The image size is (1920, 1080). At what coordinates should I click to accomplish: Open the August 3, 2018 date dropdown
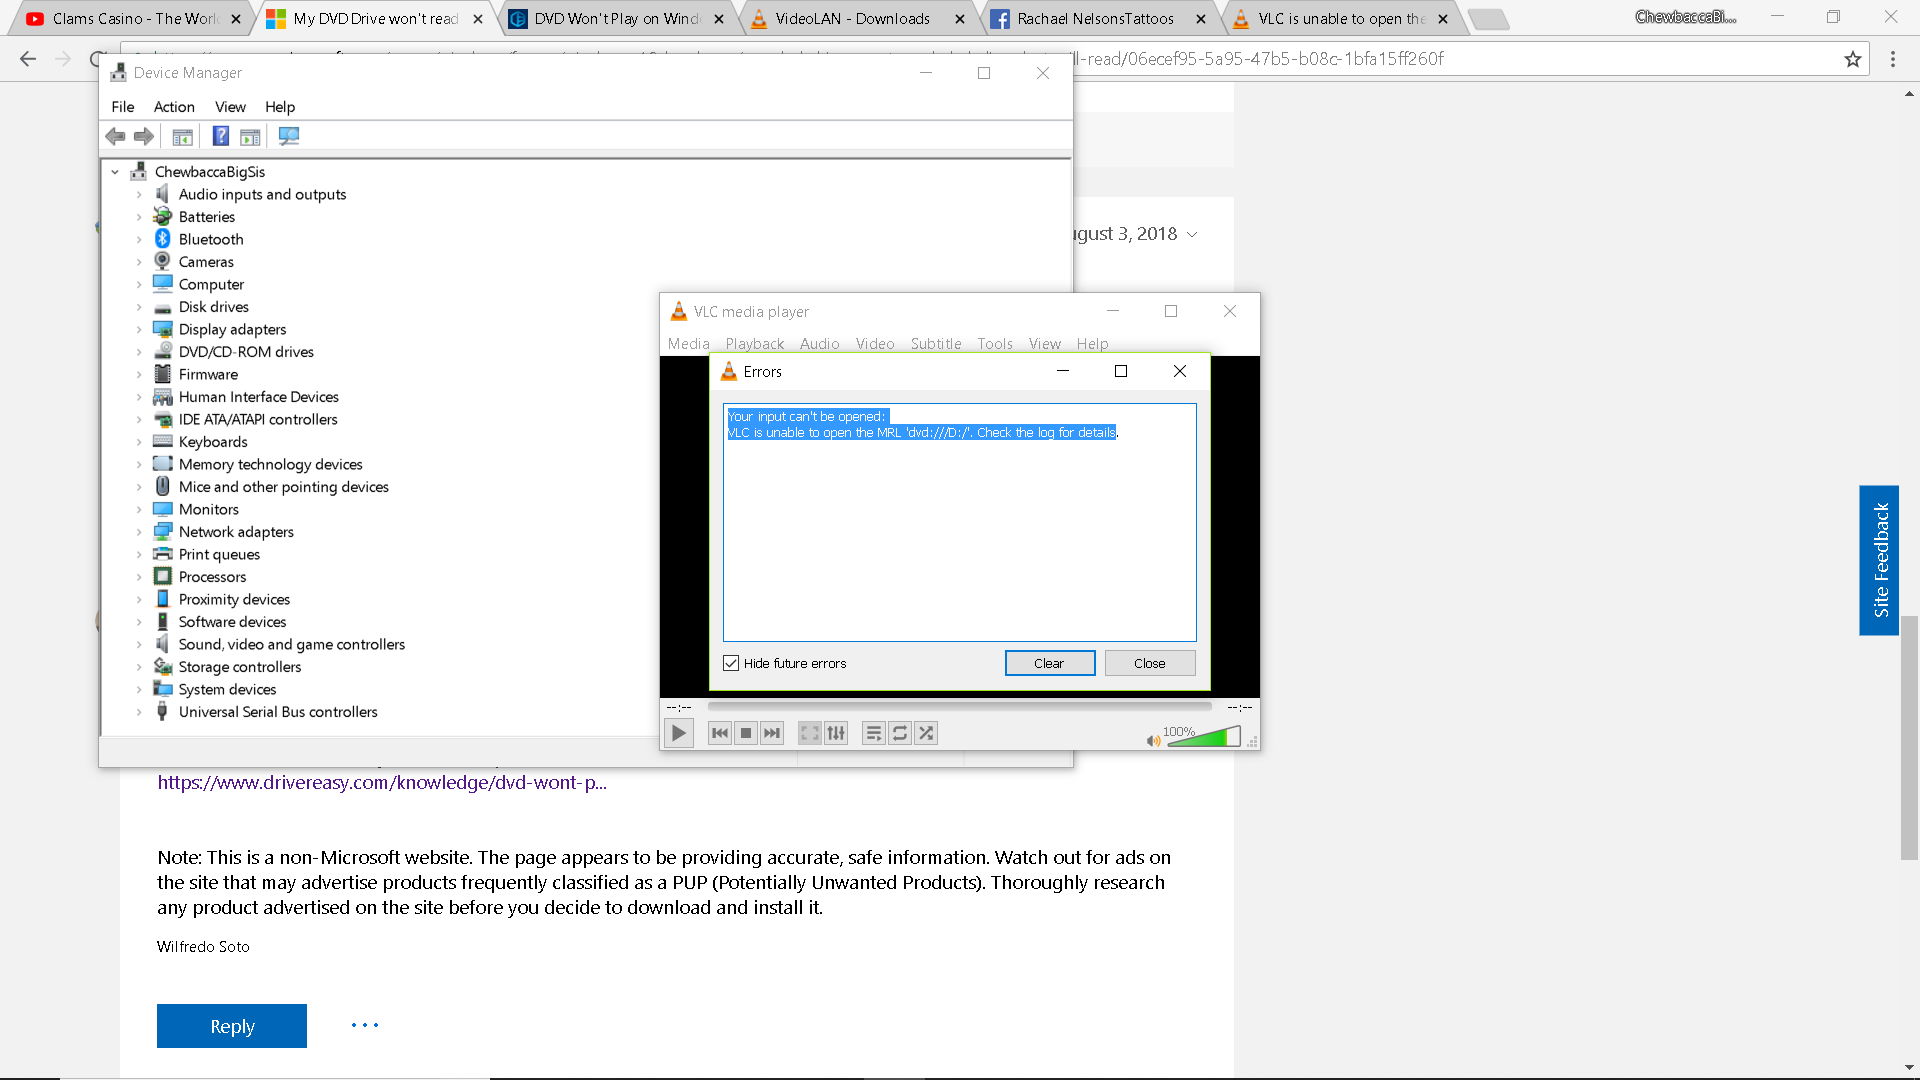(1191, 235)
